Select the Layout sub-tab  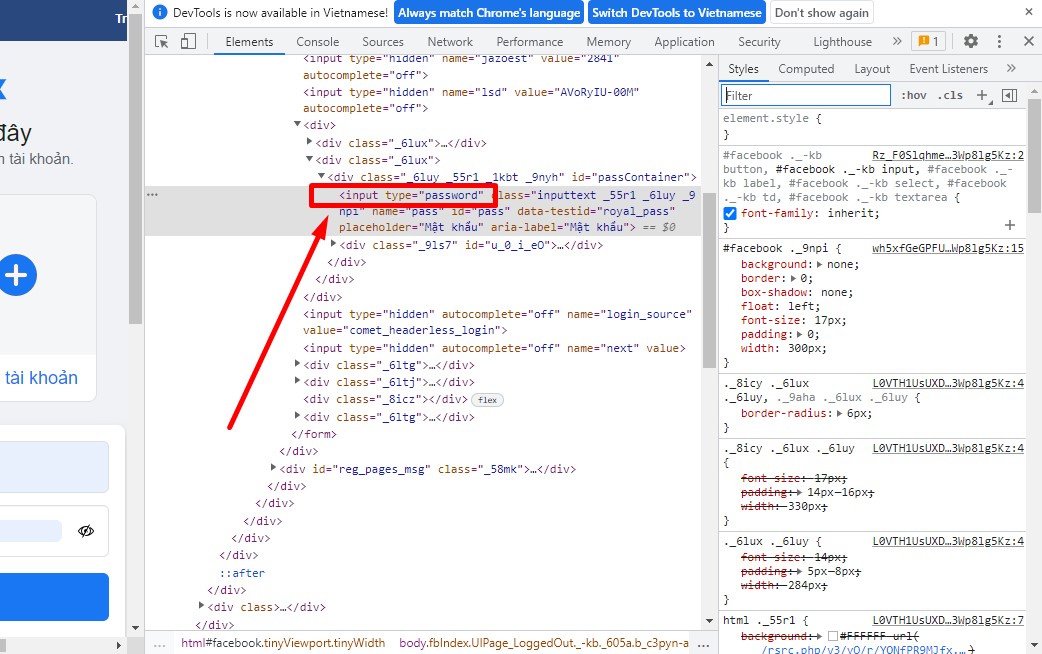[872, 68]
